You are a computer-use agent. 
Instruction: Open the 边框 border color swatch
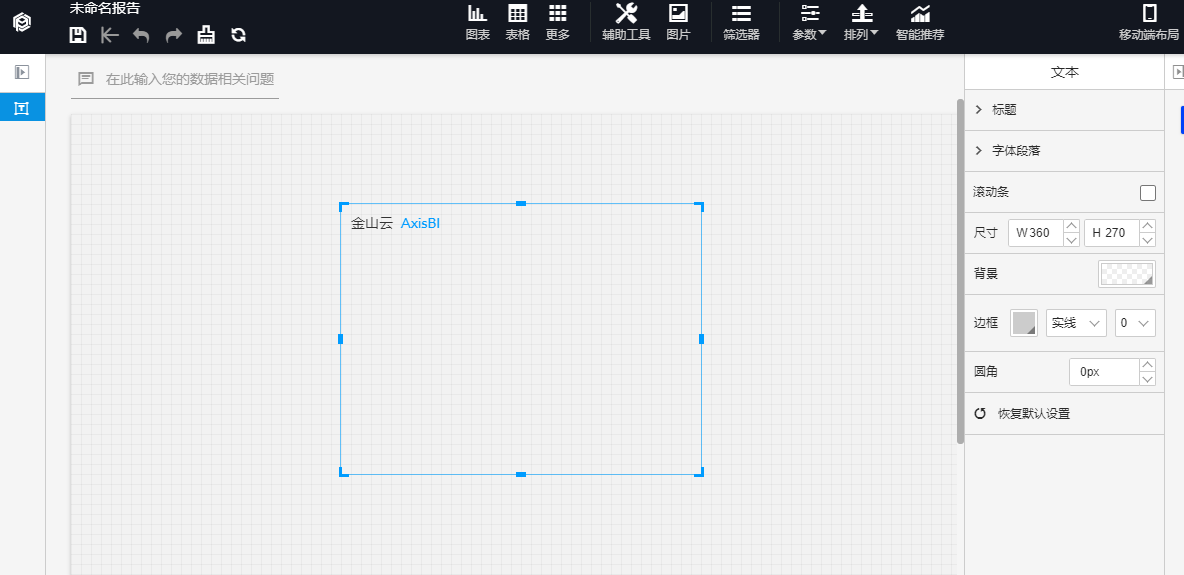[1024, 323]
